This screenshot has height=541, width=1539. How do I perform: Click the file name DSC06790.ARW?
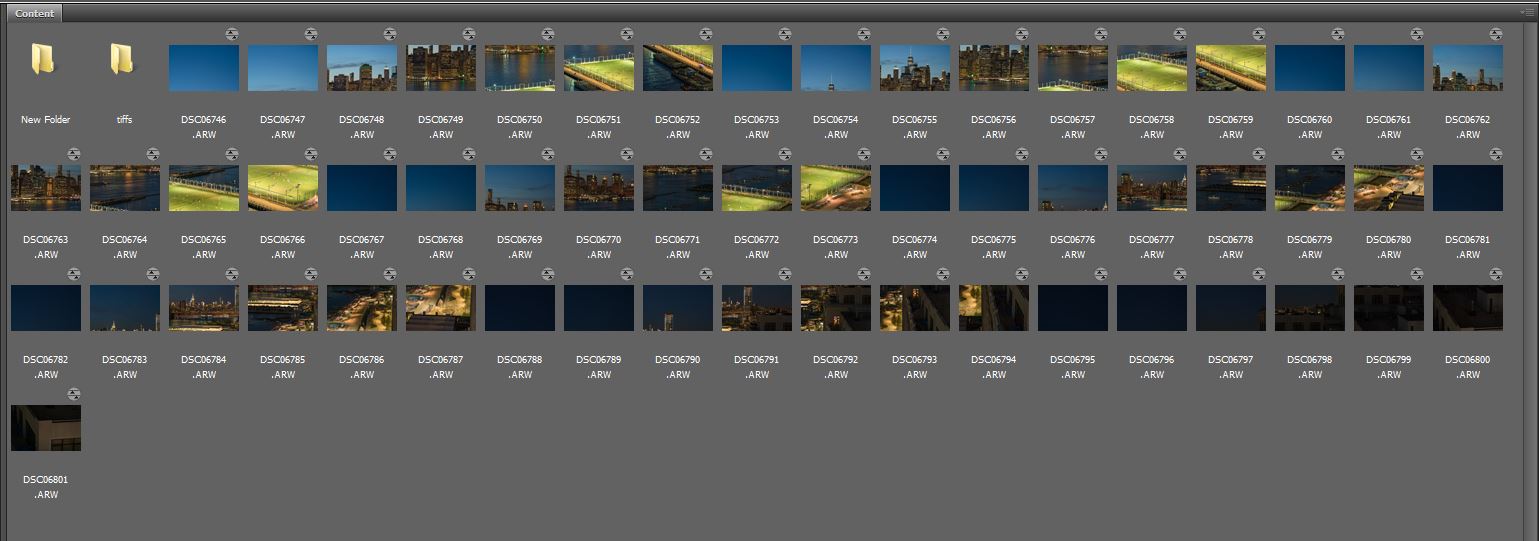point(678,367)
